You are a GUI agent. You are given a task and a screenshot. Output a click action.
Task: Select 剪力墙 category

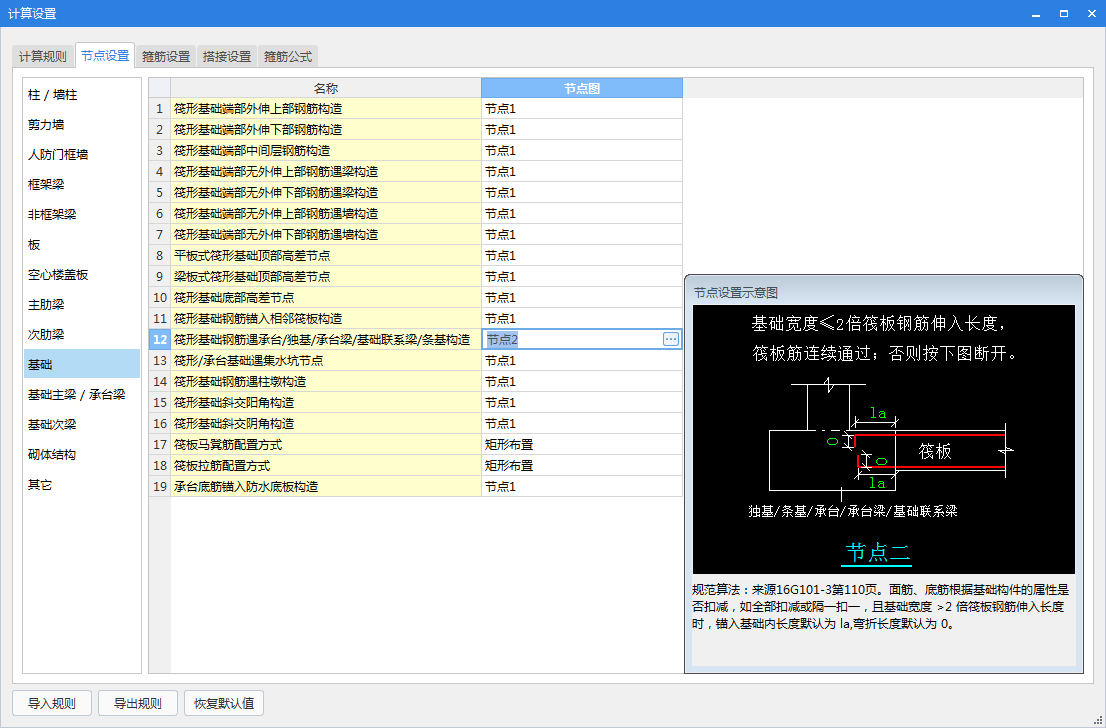(x=82, y=125)
